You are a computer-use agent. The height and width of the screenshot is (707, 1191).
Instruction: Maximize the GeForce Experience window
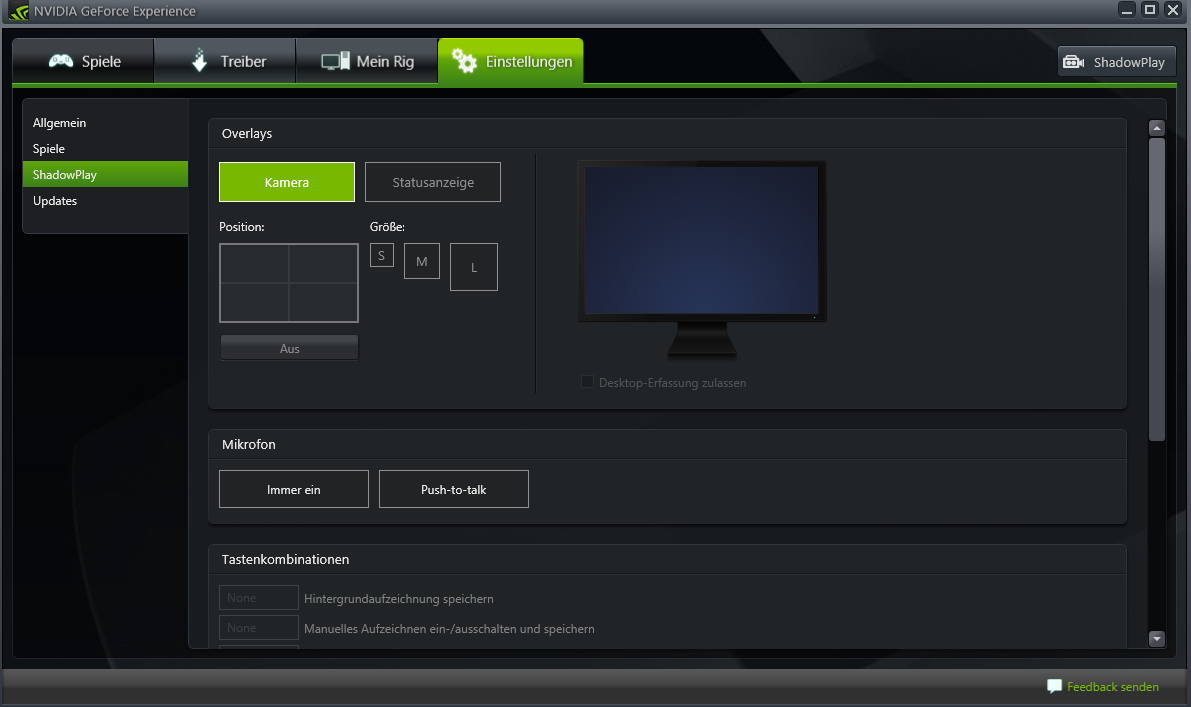[1150, 10]
